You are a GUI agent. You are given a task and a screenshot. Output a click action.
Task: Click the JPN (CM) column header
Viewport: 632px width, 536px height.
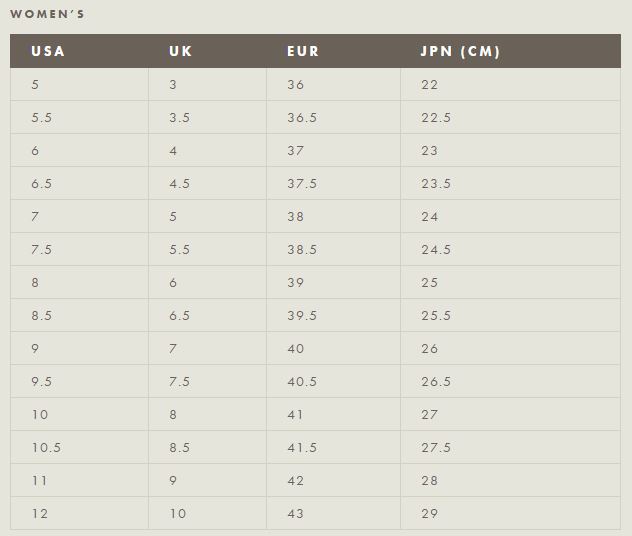[x=460, y=51]
